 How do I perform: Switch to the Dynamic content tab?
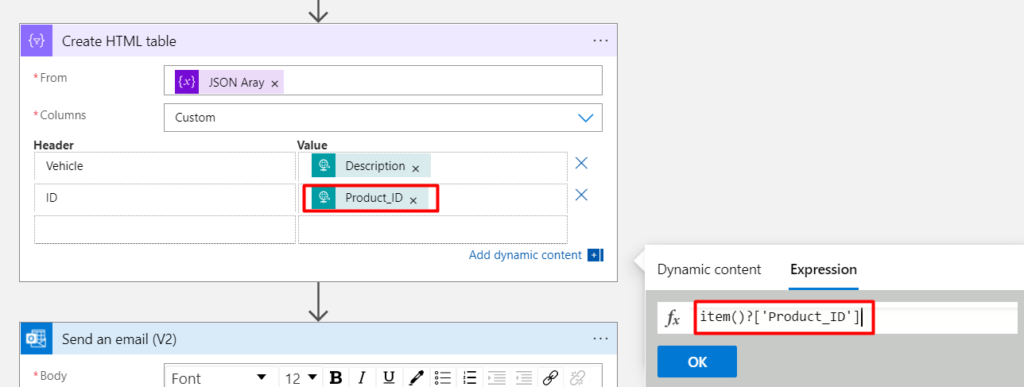pyautogui.click(x=709, y=270)
